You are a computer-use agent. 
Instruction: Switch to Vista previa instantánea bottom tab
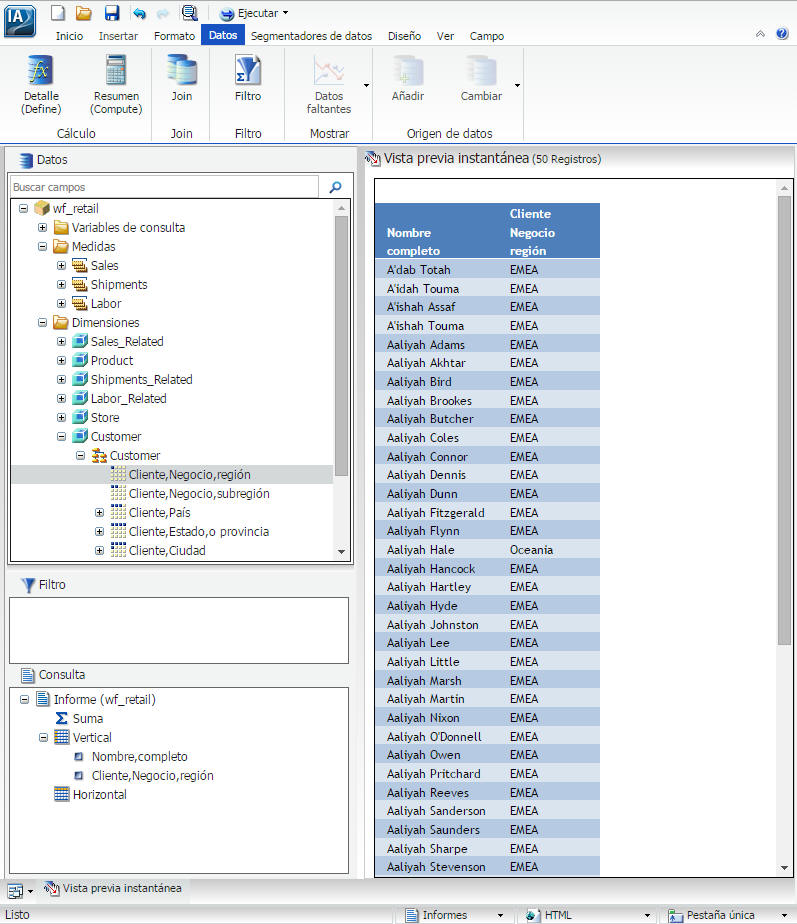click(x=113, y=888)
